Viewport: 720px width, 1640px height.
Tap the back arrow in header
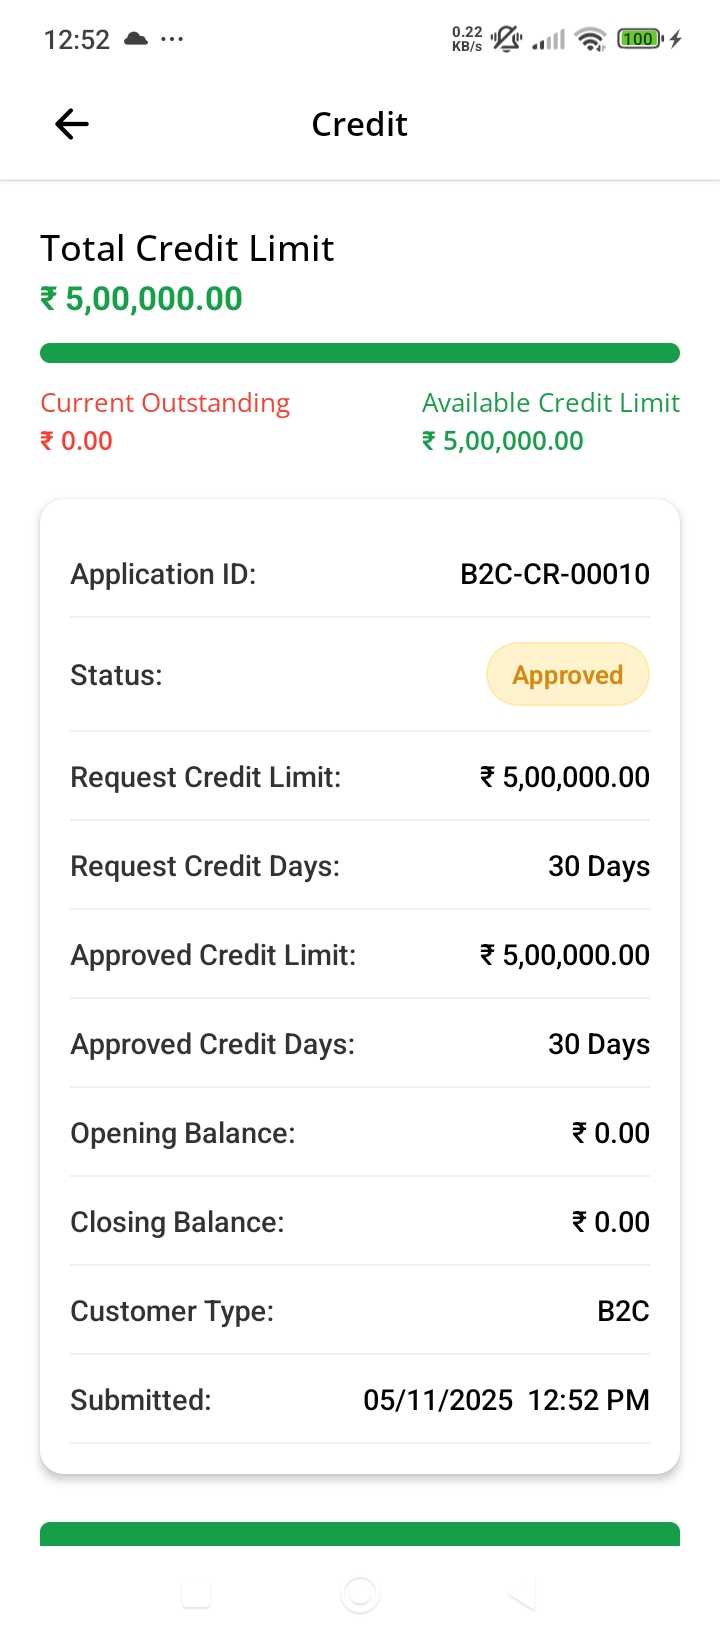[x=72, y=124]
